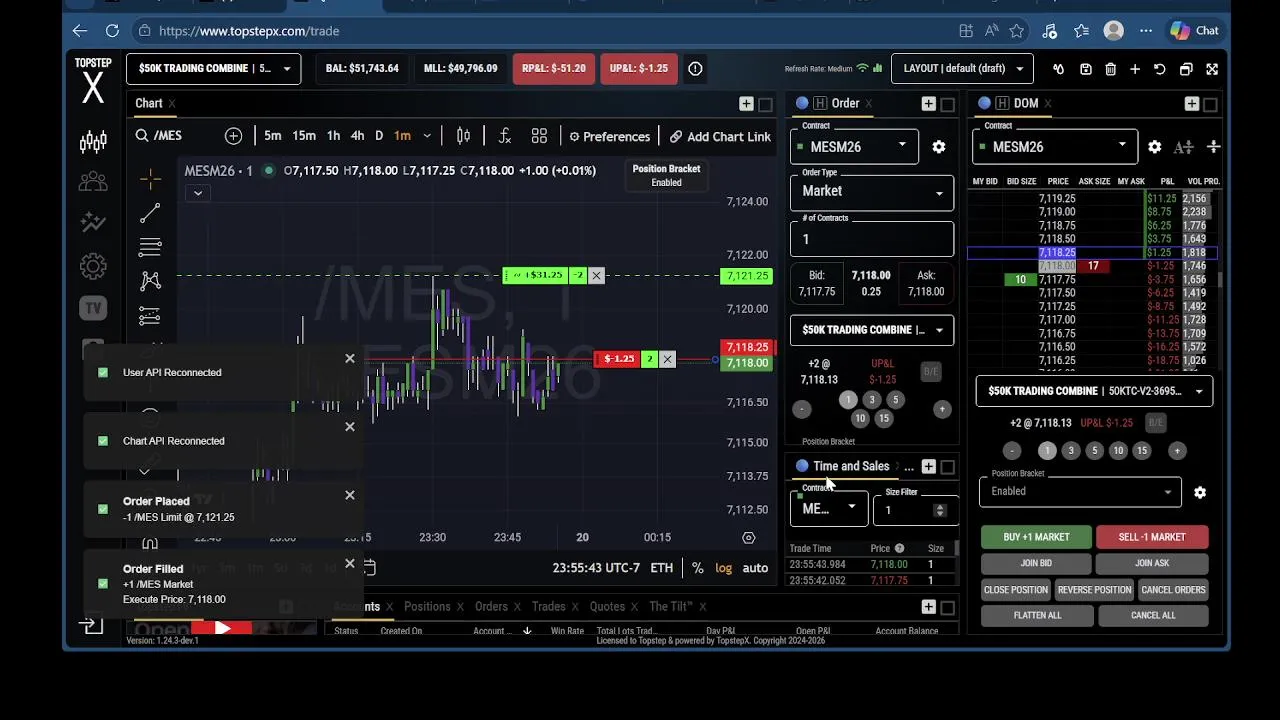This screenshot has width=1280, height=720.
Task: Switch to the Trades tab
Action: point(549,607)
